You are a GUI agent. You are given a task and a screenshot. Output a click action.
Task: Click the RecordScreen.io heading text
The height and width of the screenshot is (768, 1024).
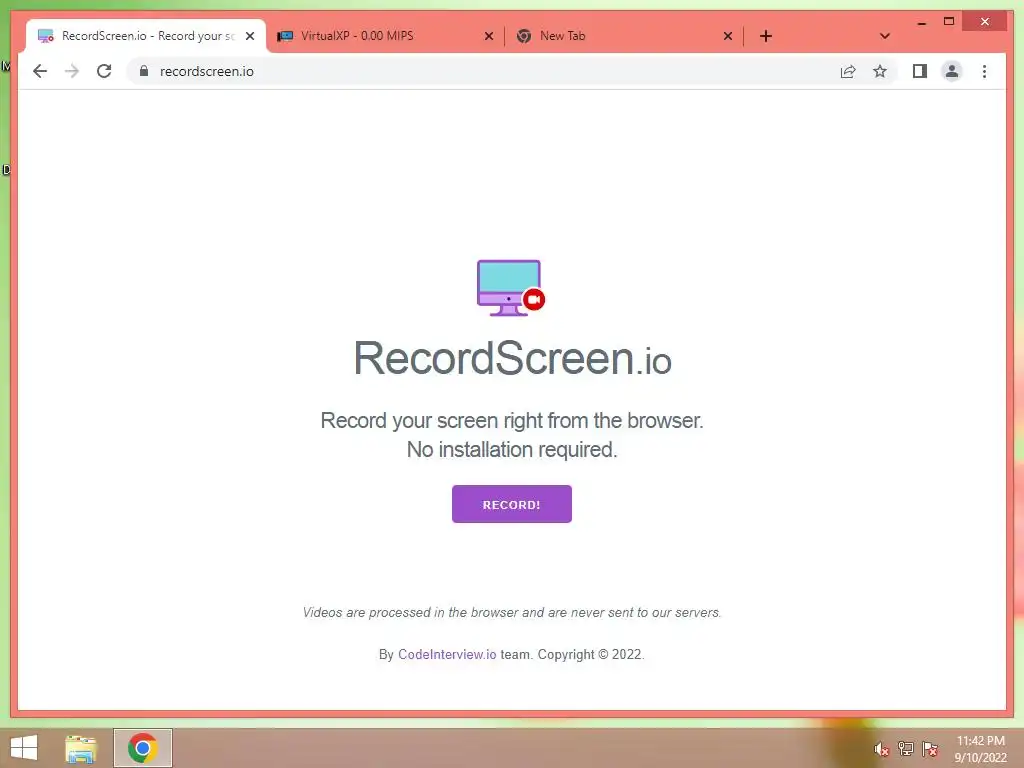(512, 358)
